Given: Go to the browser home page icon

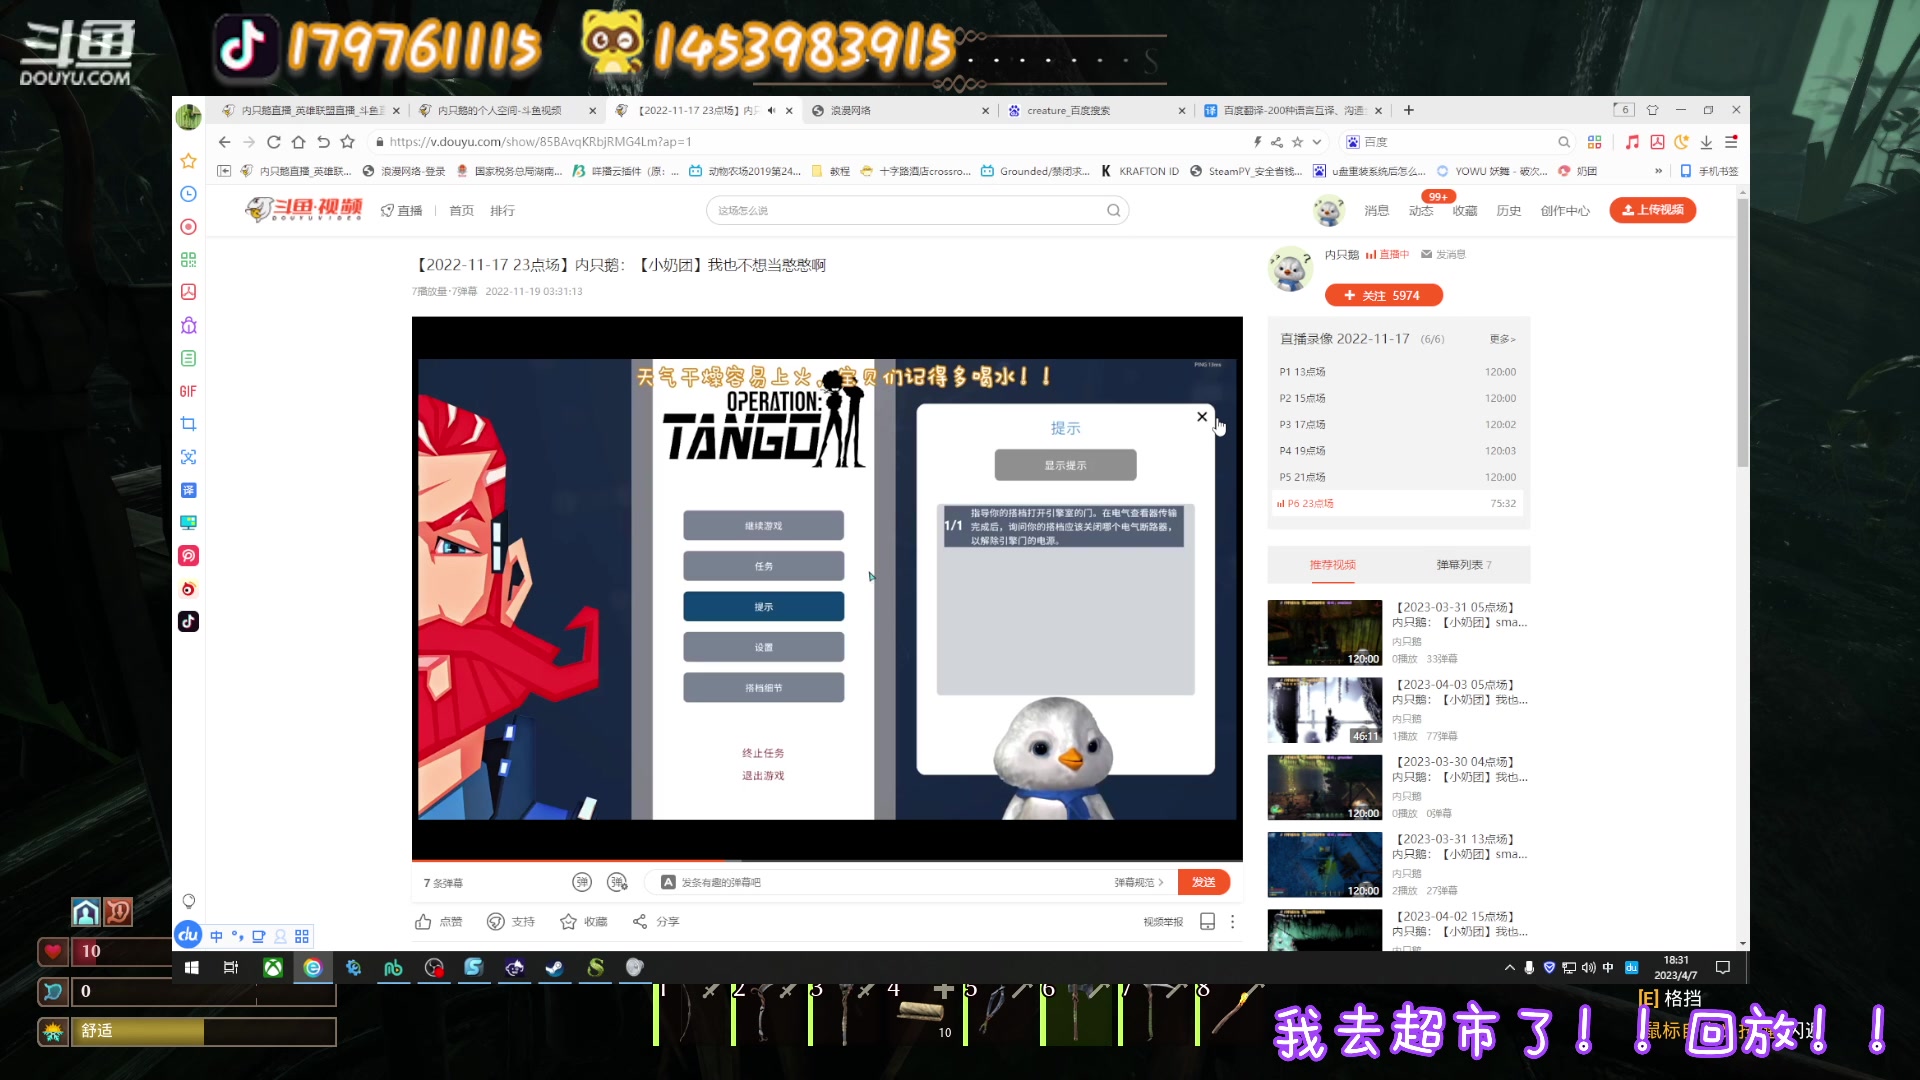Looking at the screenshot, I should click(x=298, y=142).
